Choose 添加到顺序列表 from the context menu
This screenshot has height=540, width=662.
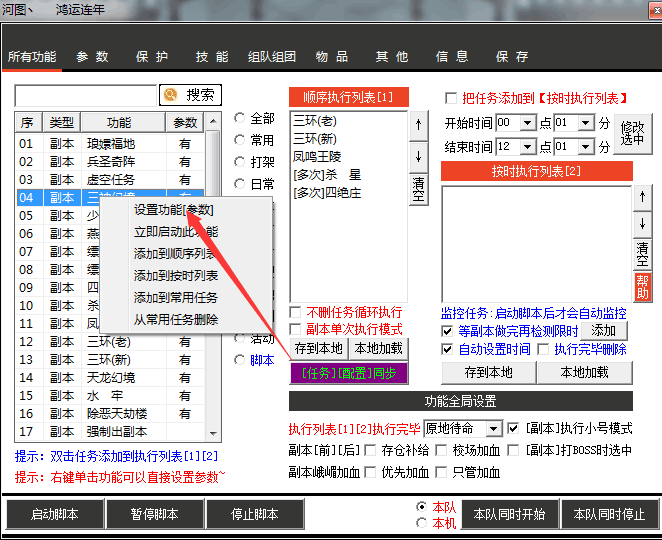174,254
